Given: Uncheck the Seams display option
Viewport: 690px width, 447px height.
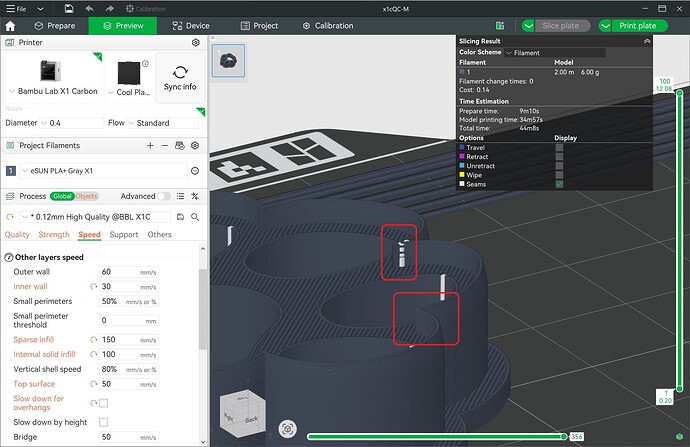Looking at the screenshot, I should click(559, 184).
